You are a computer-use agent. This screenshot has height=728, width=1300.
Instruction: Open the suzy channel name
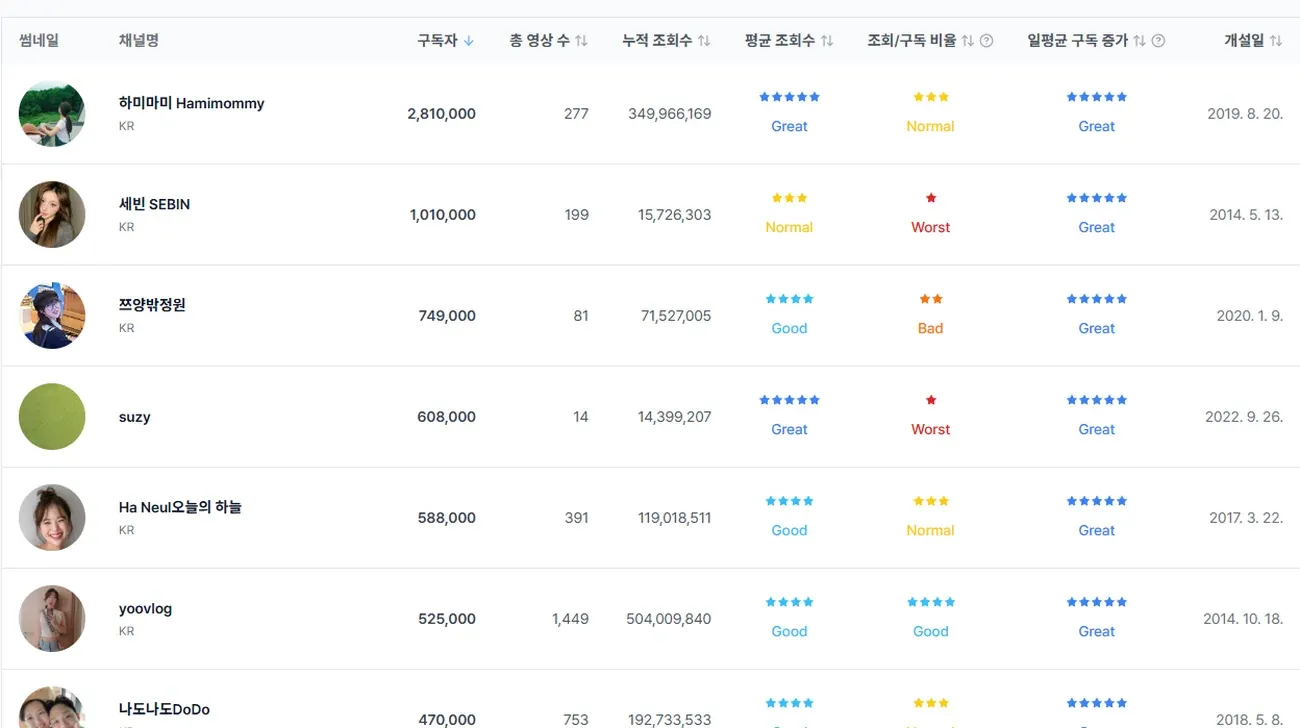[x=134, y=417]
